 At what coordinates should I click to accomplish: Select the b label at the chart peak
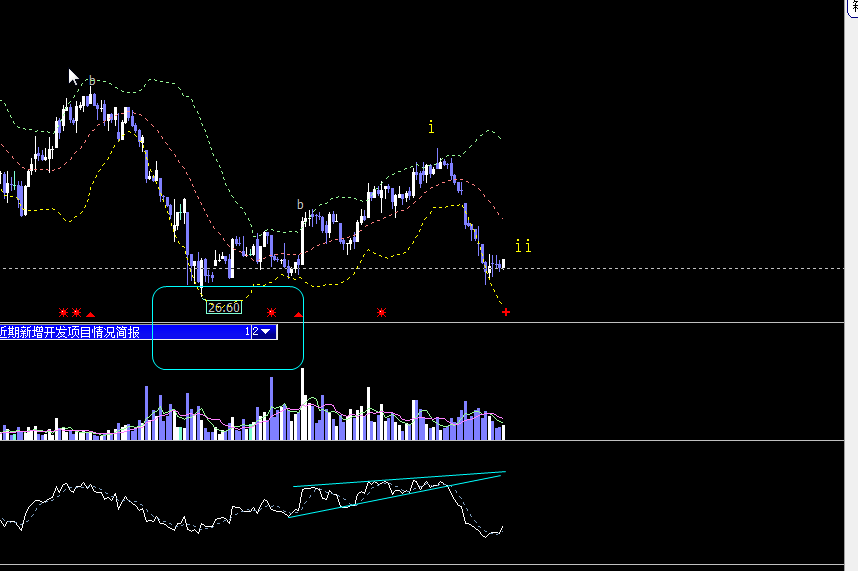92,81
